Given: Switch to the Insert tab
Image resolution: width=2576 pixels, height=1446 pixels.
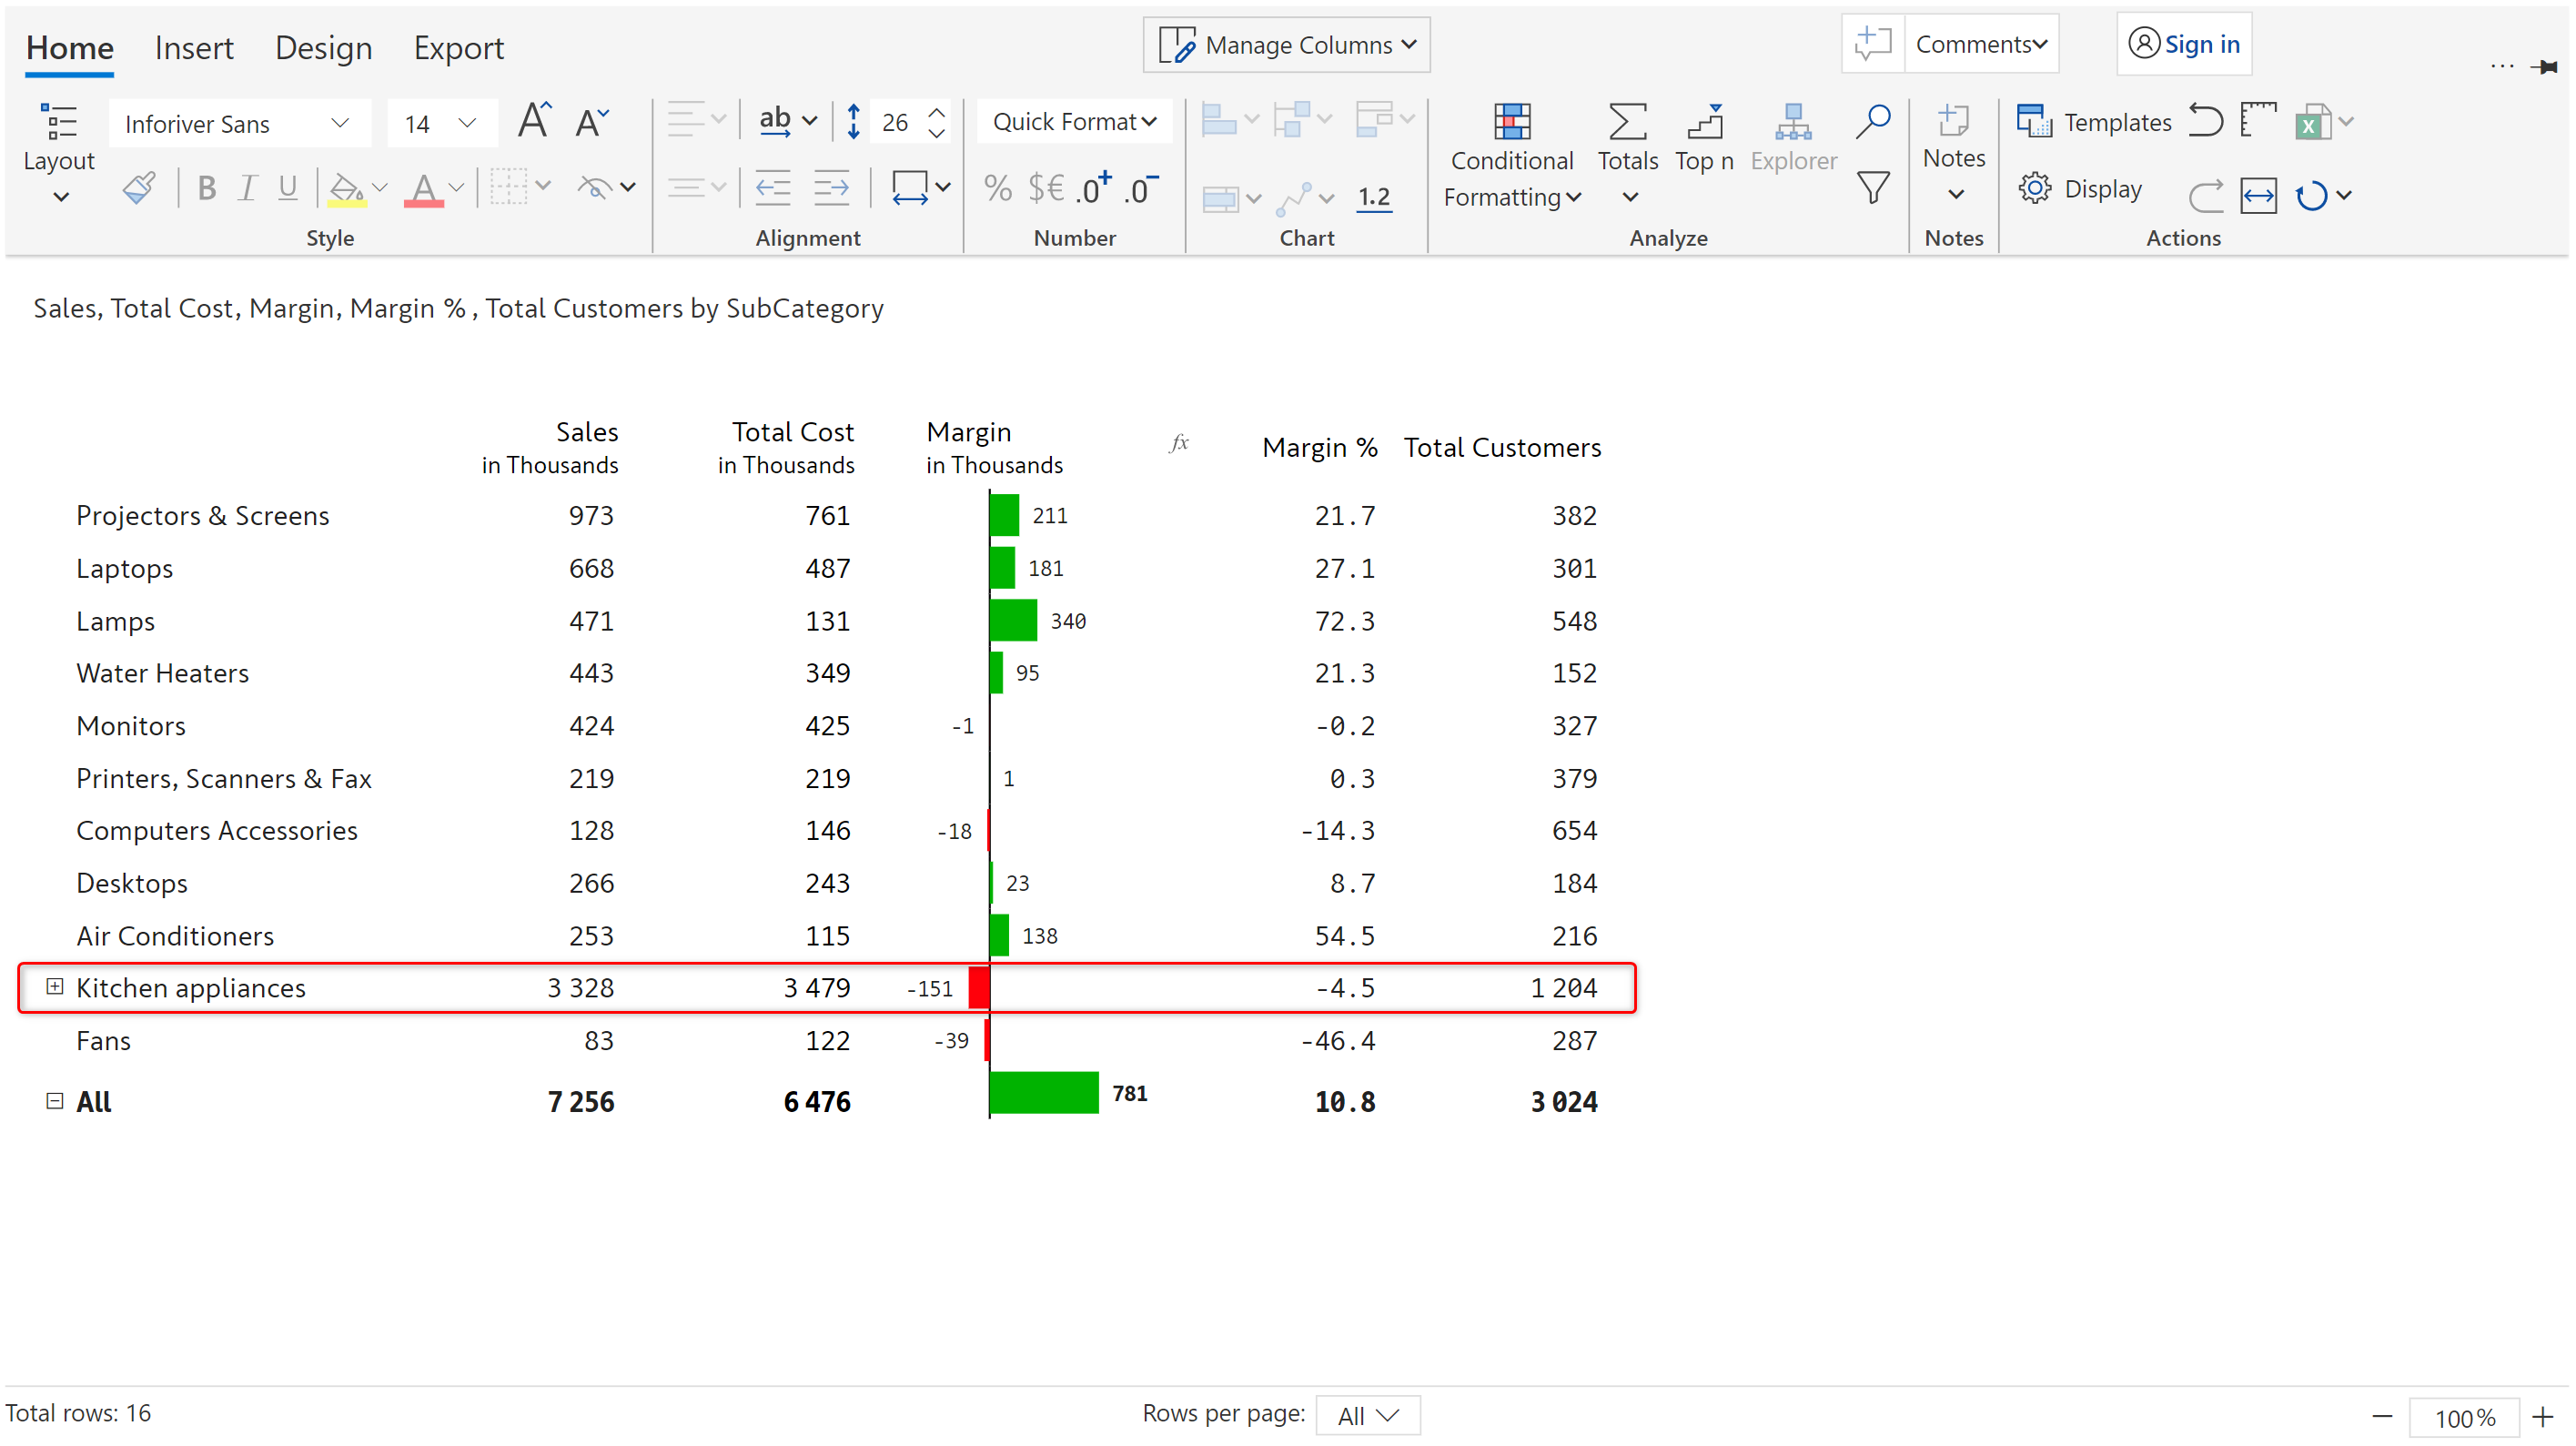Looking at the screenshot, I should tap(193, 48).
